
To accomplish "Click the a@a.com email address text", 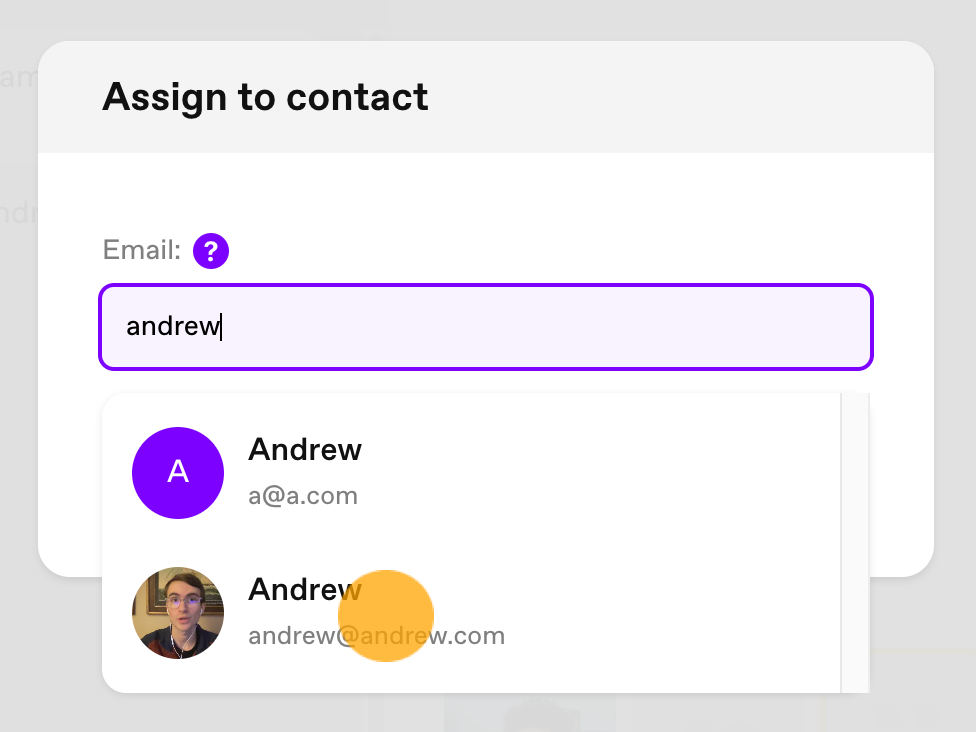I will click(x=303, y=496).
